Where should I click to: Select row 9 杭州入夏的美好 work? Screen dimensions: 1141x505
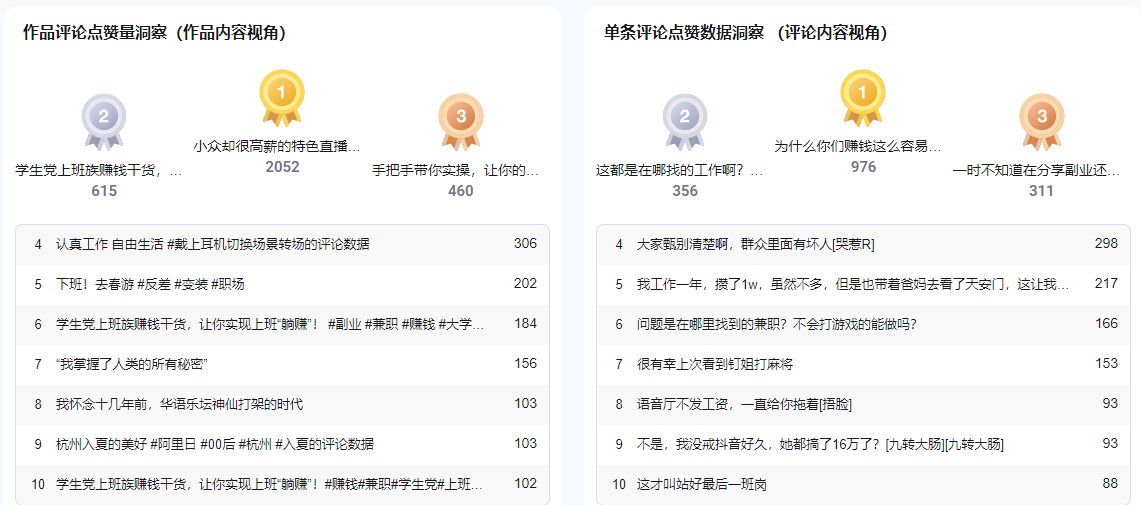click(214, 444)
